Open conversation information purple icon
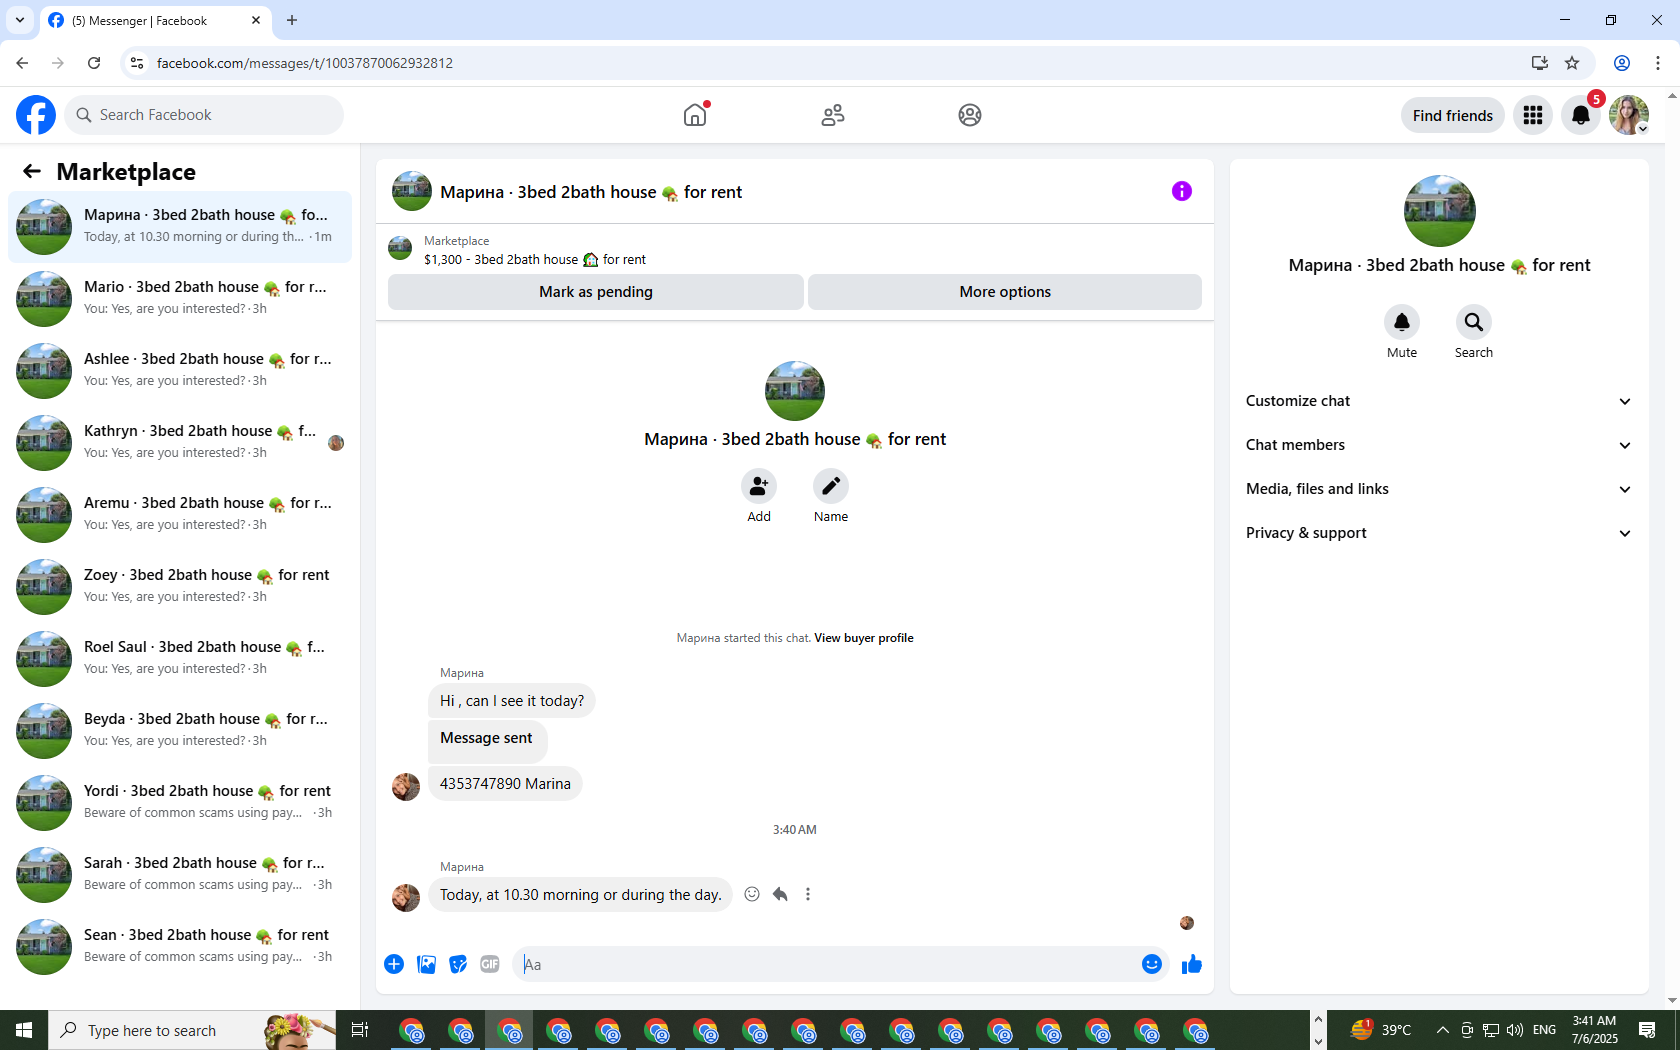 tap(1182, 191)
